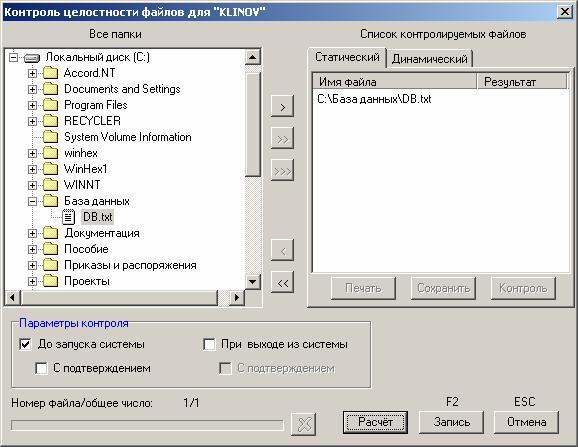Expand the Documents and Settings node
This screenshot has width=578, height=447.
coord(32,89)
